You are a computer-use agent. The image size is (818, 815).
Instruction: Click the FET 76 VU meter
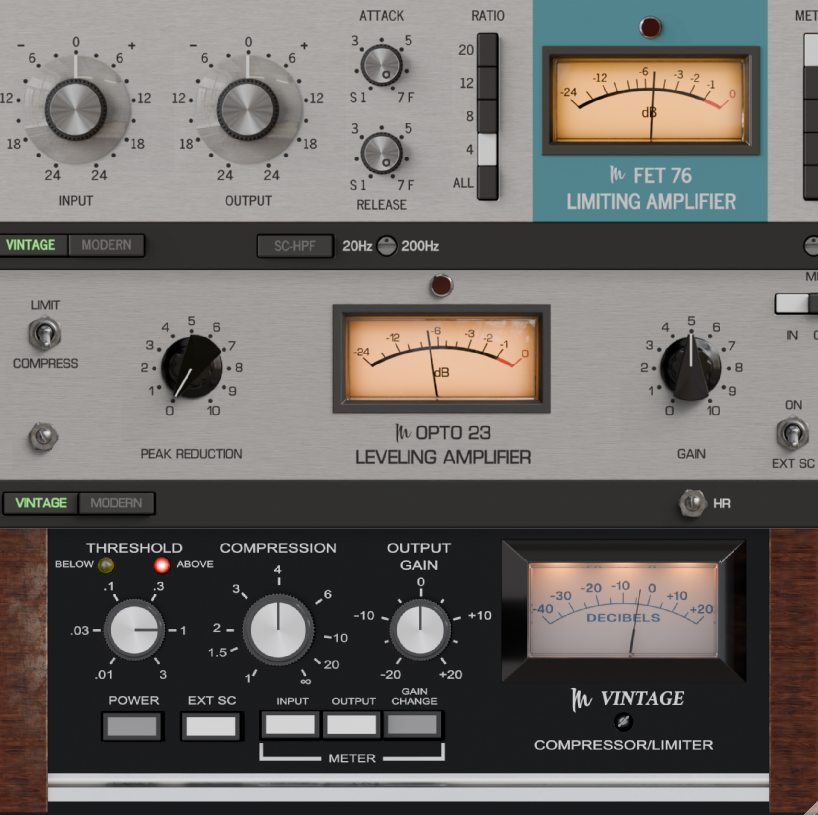(651, 101)
